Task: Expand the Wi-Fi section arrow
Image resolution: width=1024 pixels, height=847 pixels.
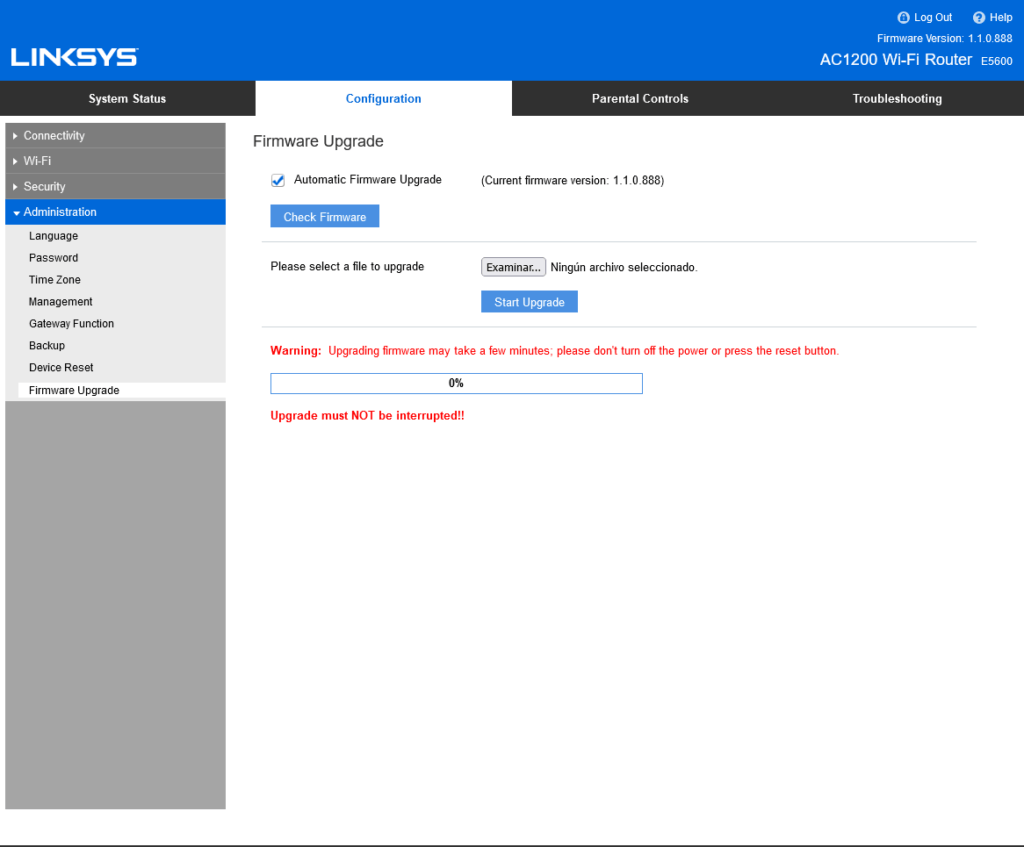Action: (x=15, y=161)
